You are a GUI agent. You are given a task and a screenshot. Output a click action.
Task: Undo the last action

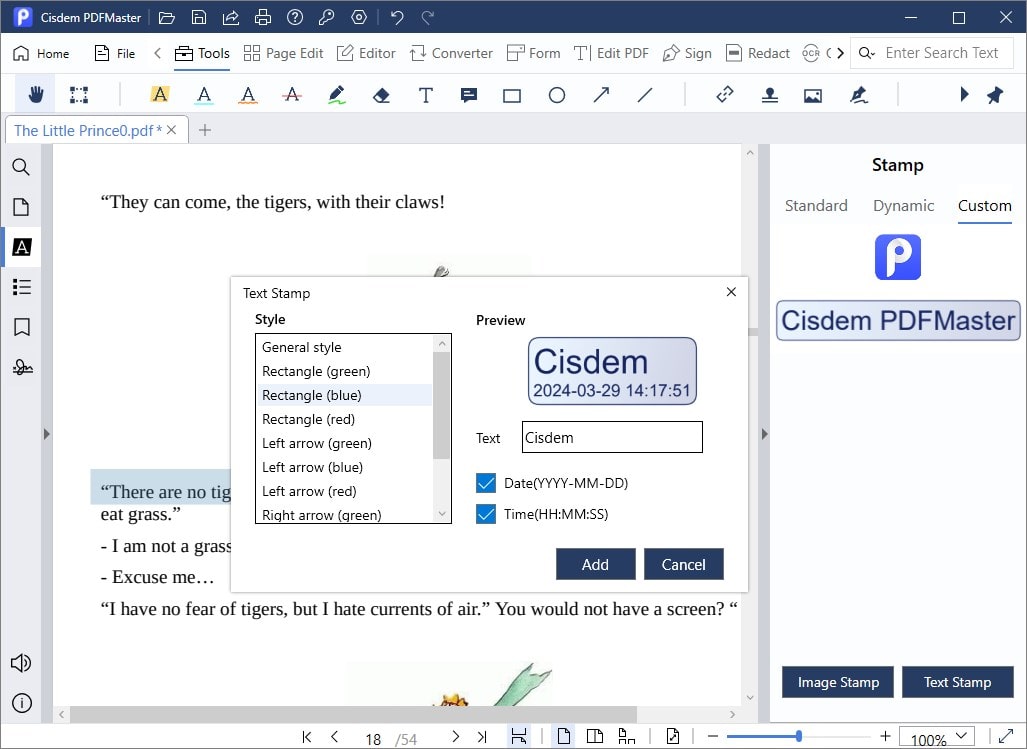click(397, 18)
